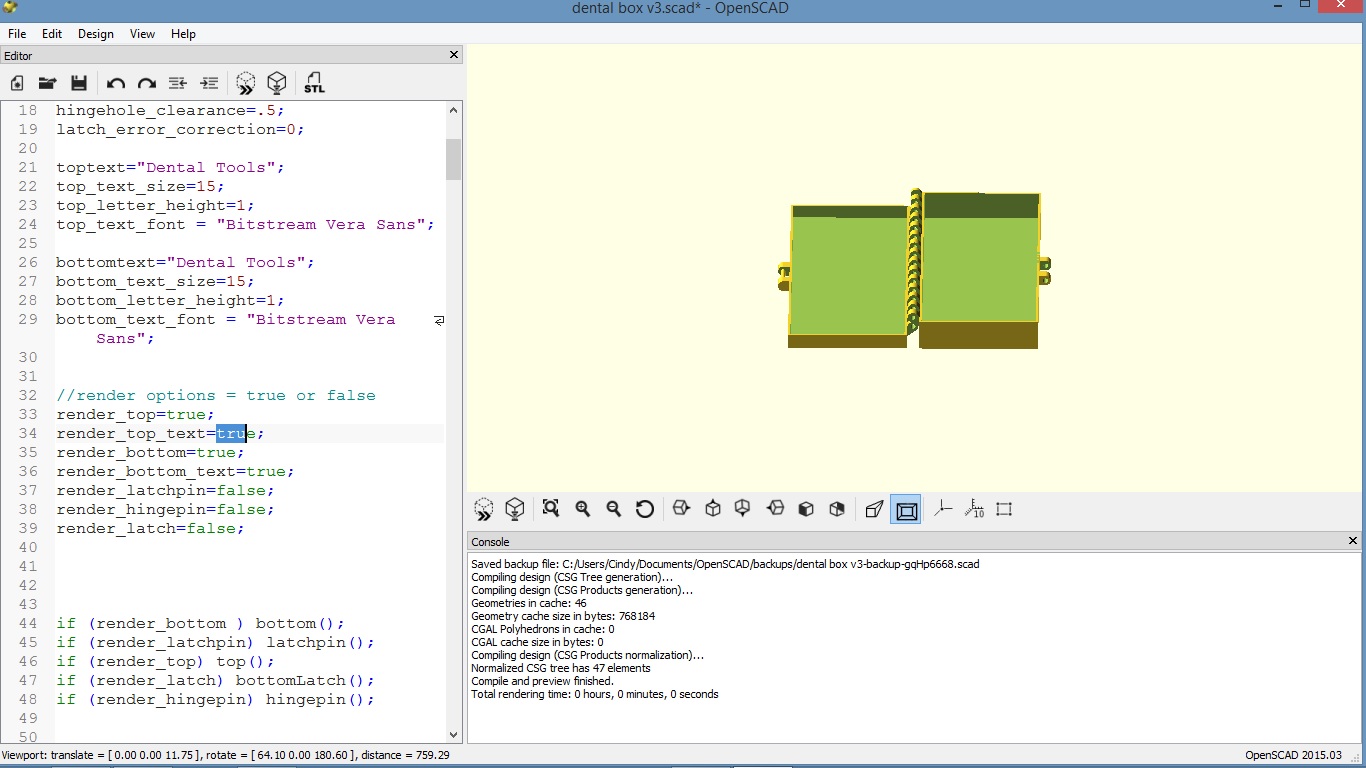Click the Editor panel title
The height and width of the screenshot is (768, 1366).
tap(18, 55)
